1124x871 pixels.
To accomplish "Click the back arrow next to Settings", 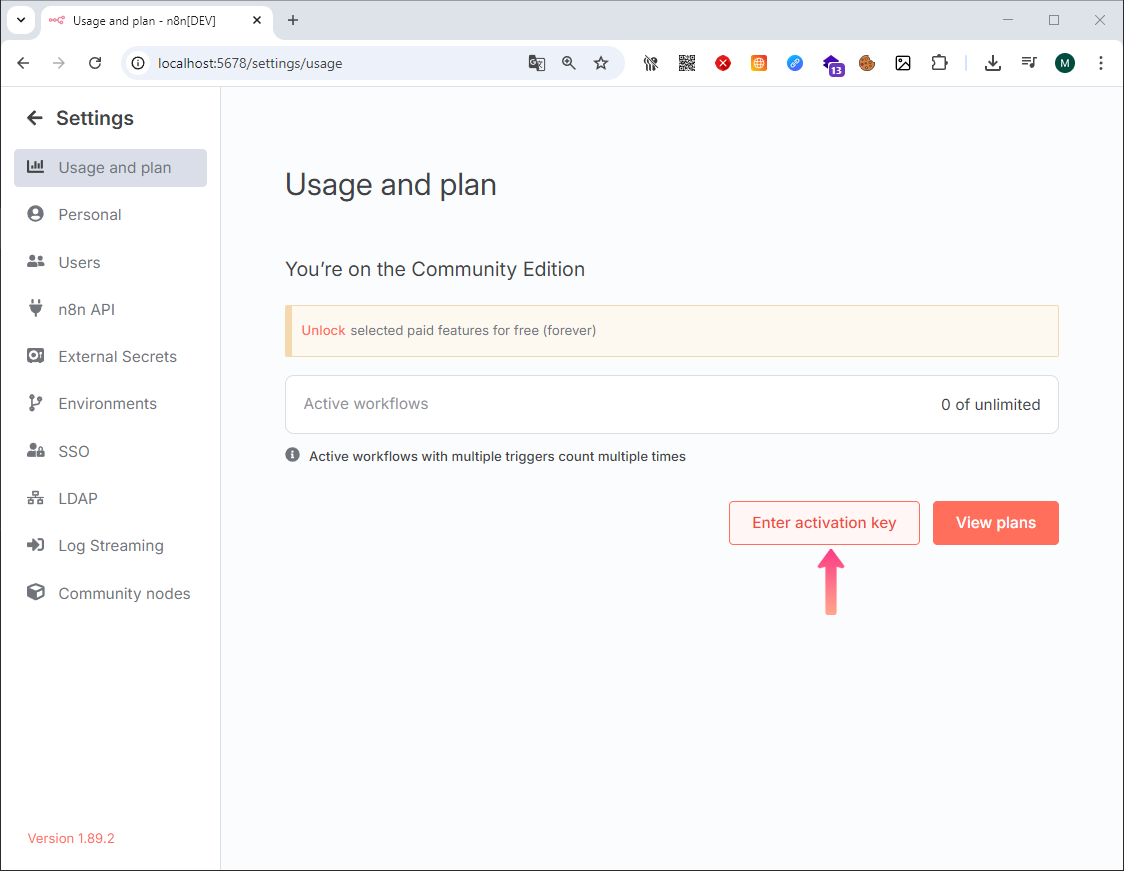I will click(35, 118).
